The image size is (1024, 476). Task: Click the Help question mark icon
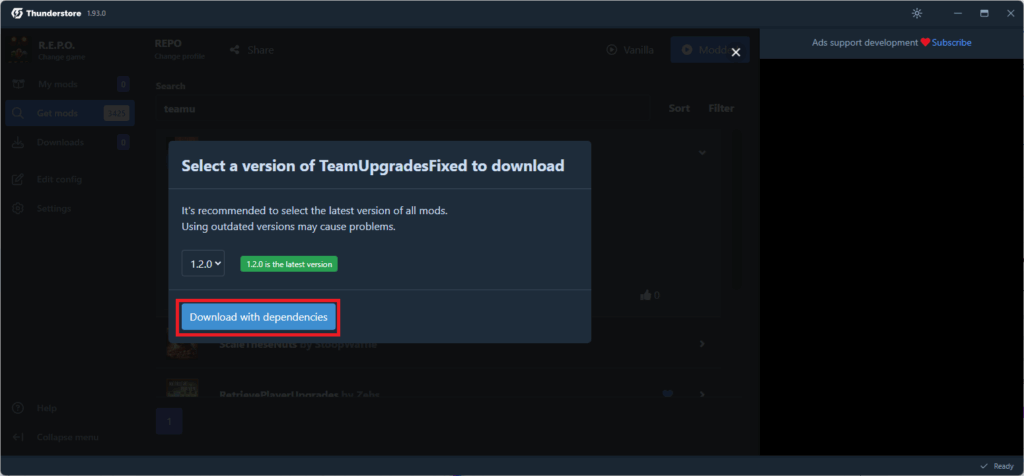coord(18,408)
